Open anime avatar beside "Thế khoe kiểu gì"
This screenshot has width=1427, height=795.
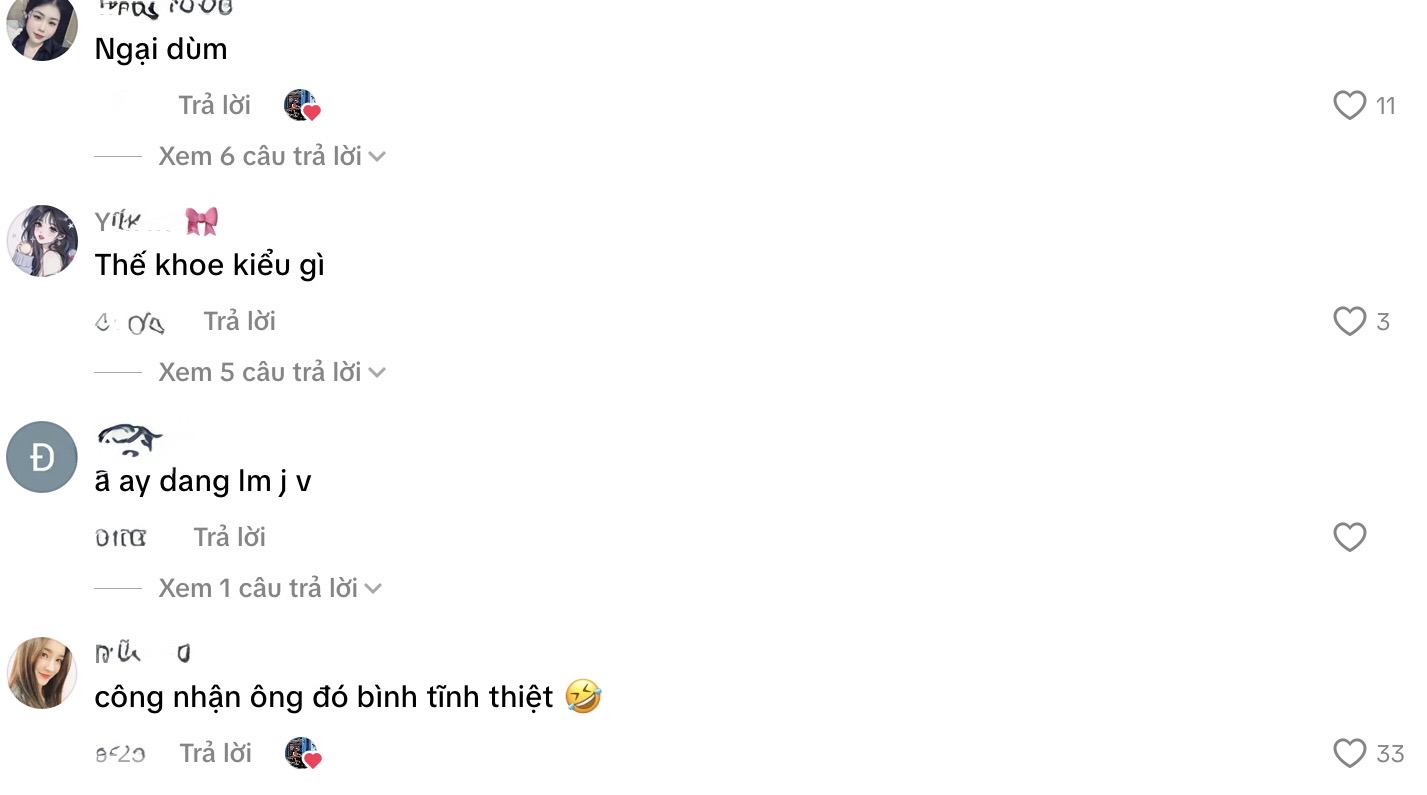(x=42, y=241)
